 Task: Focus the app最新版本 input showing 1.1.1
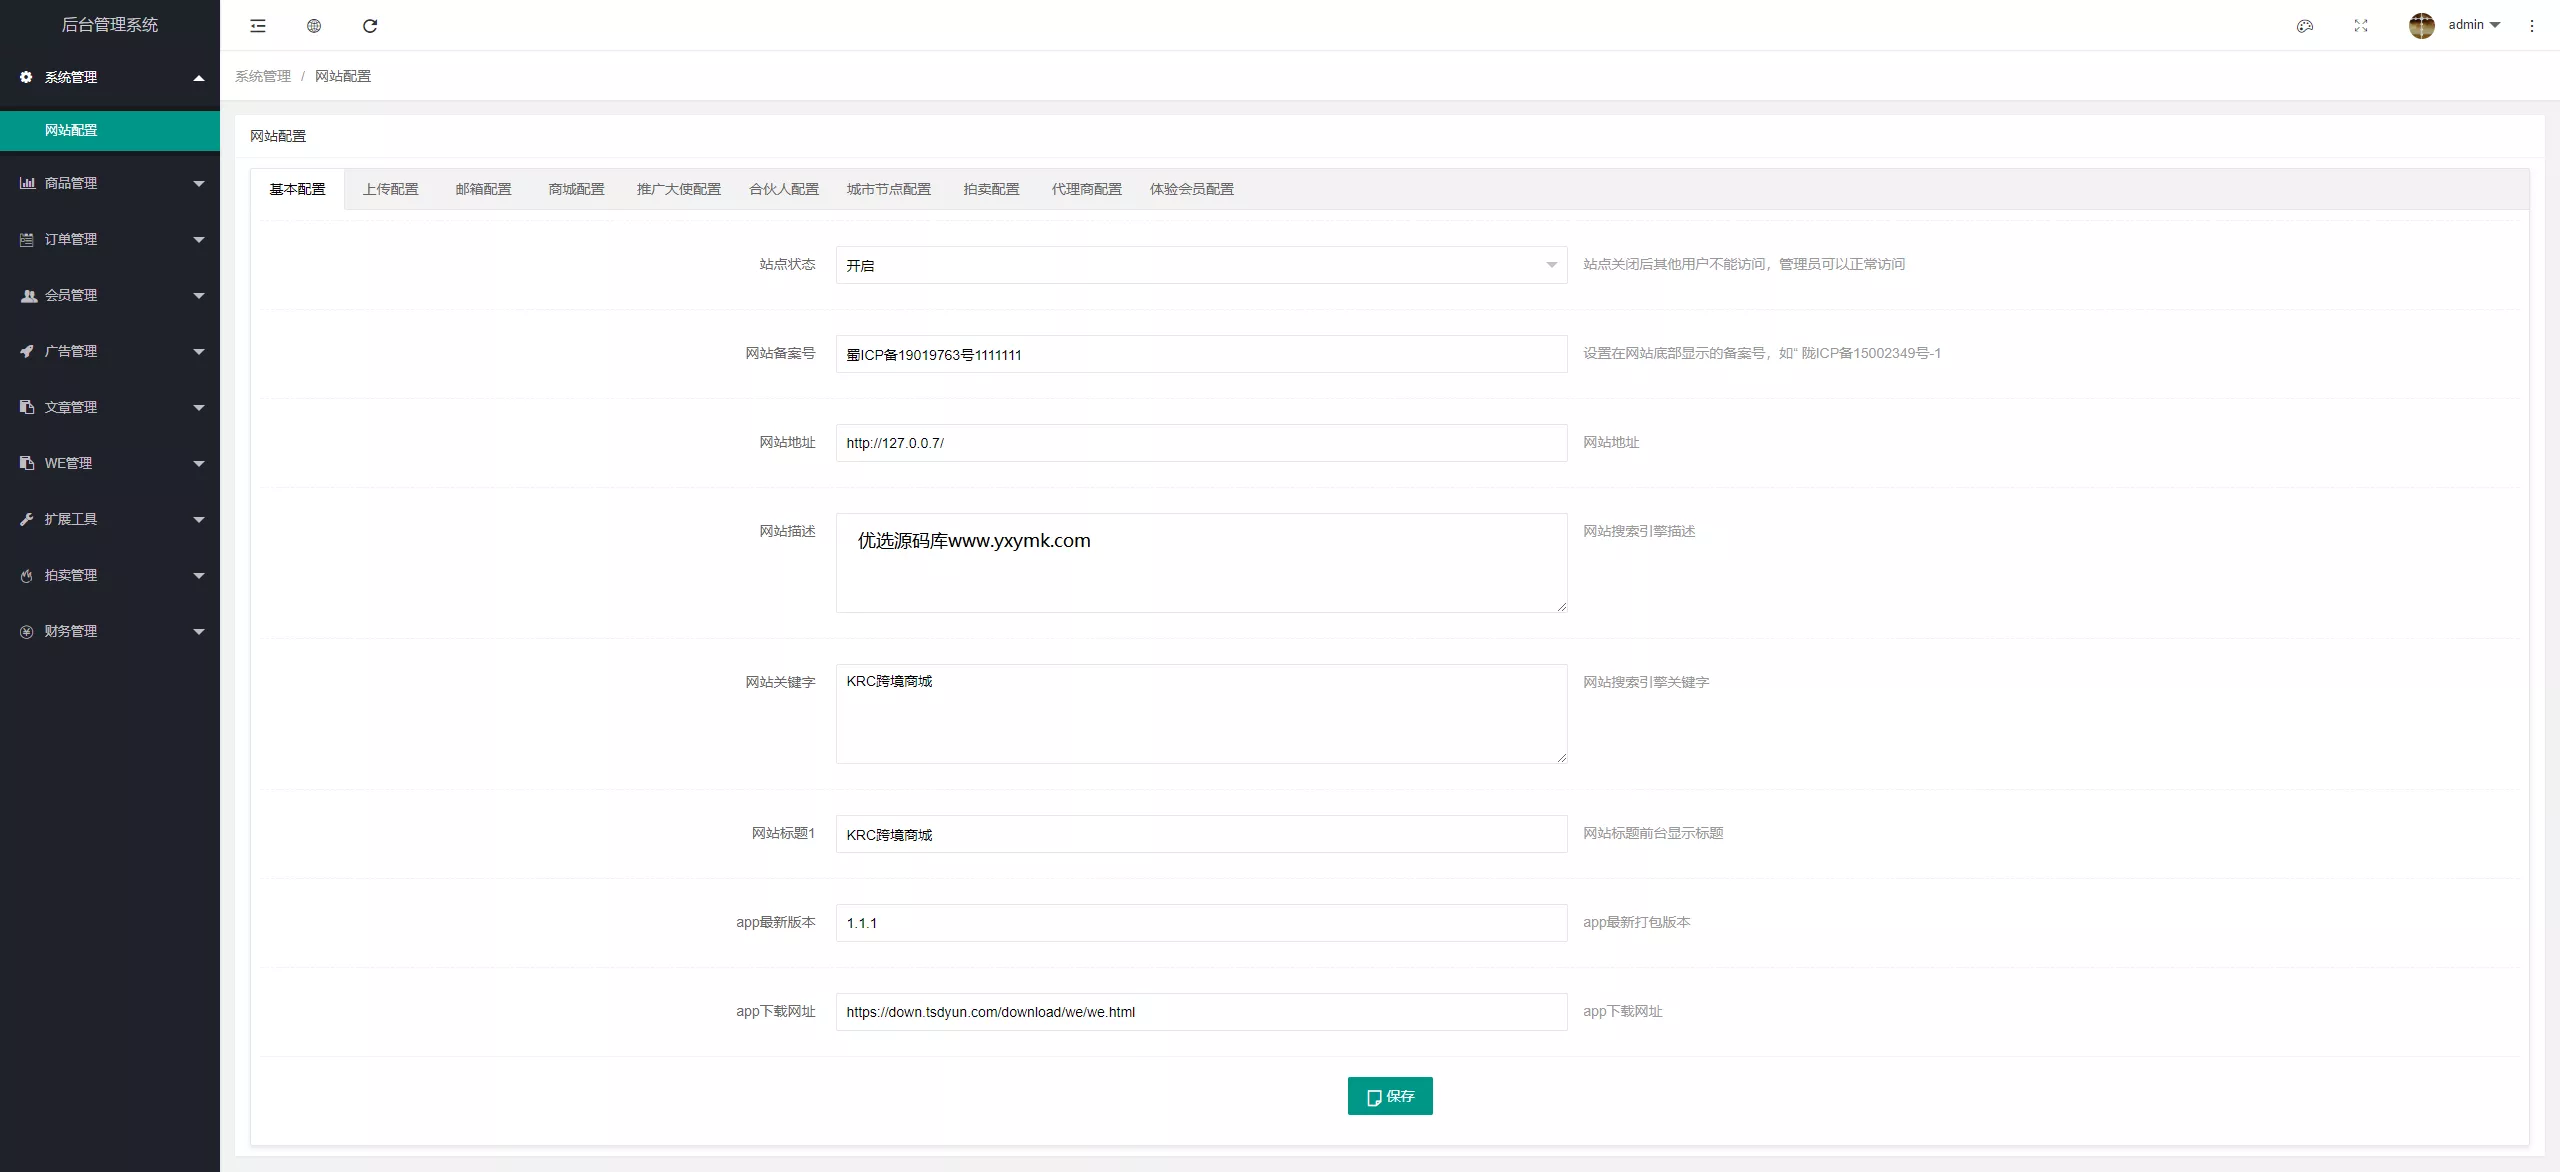1201,923
